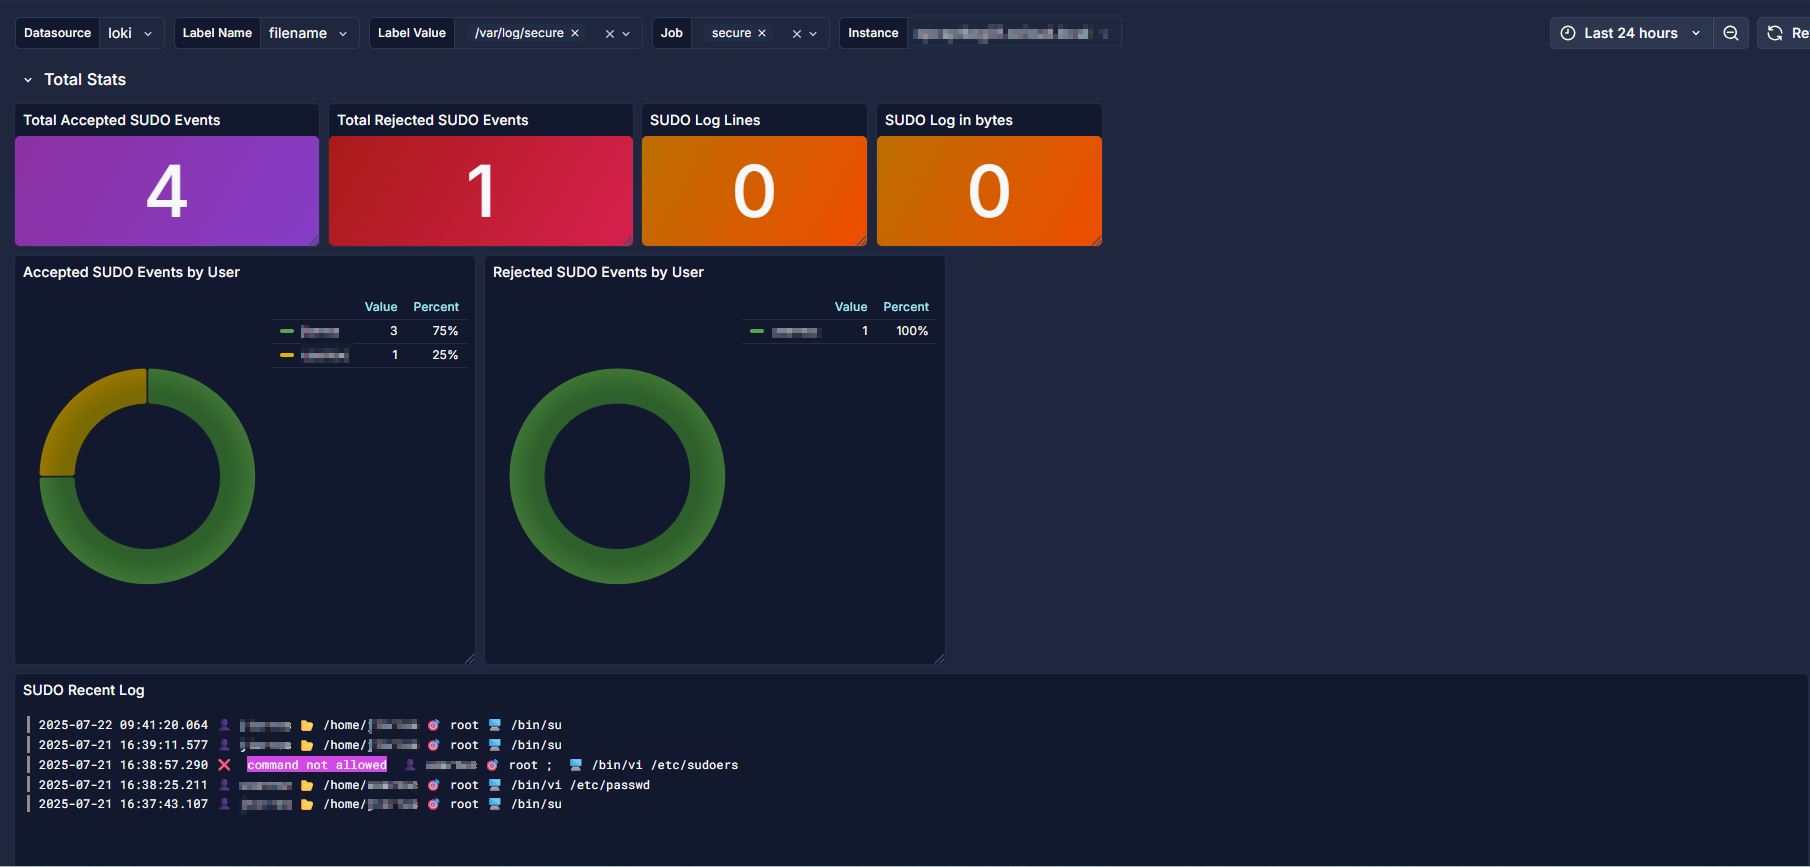Click the green ring of the Rejected donut chart
Image resolution: width=1810 pixels, height=867 pixels.
tap(617, 566)
